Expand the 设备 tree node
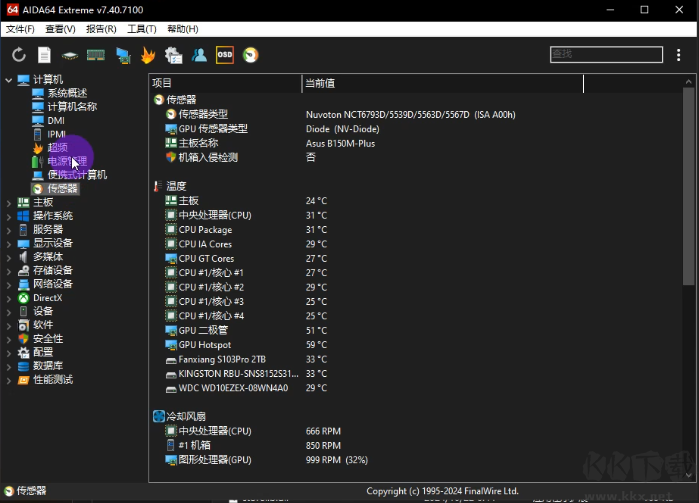The width and height of the screenshot is (699, 503). point(8,312)
